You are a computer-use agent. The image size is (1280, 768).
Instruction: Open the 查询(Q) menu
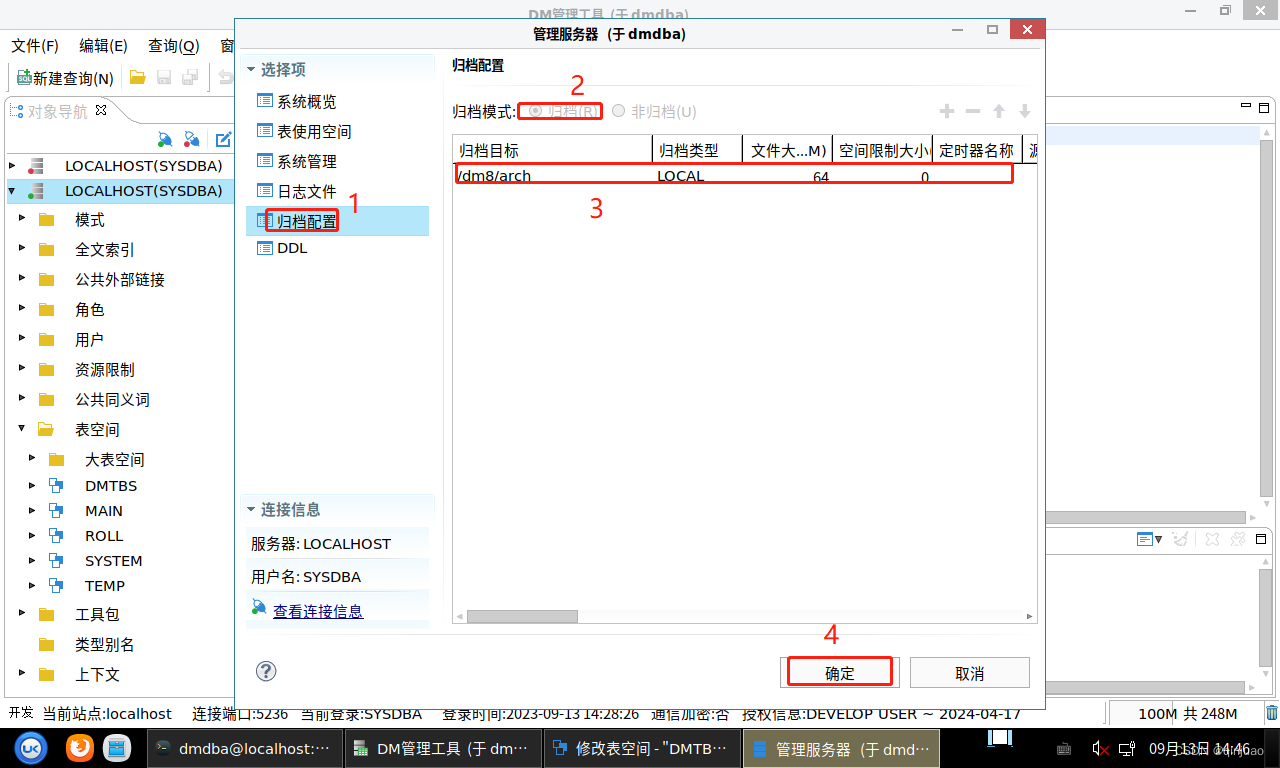tap(174, 46)
